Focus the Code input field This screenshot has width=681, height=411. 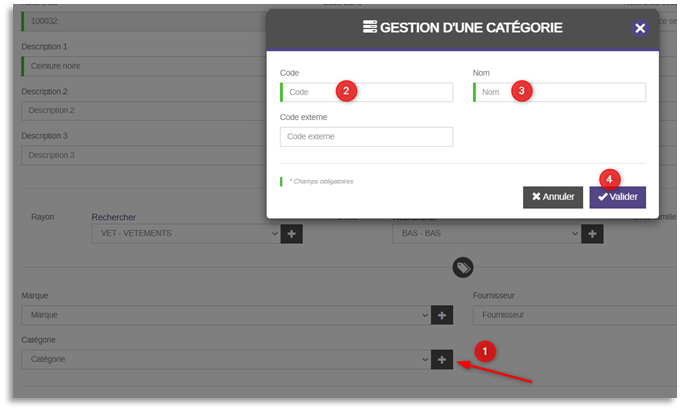point(366,92)
